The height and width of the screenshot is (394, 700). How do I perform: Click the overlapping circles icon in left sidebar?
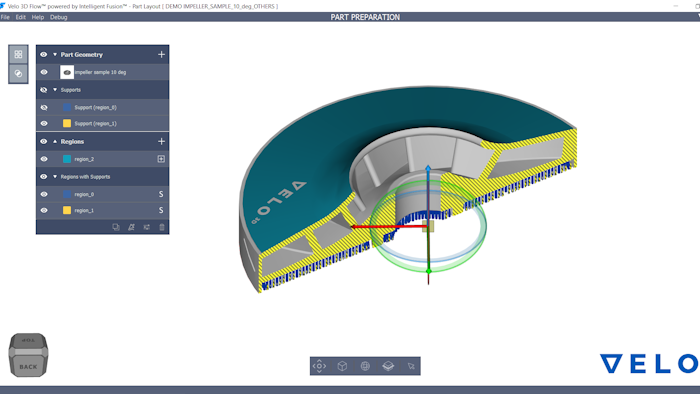click(18, 74)
